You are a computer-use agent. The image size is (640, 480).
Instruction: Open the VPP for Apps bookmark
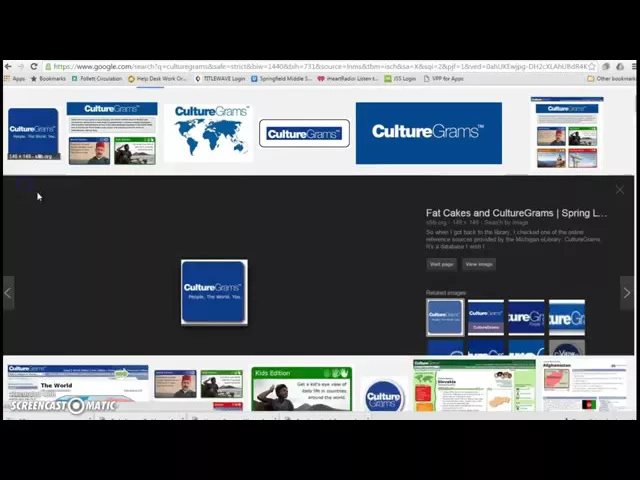pos(443,78)
